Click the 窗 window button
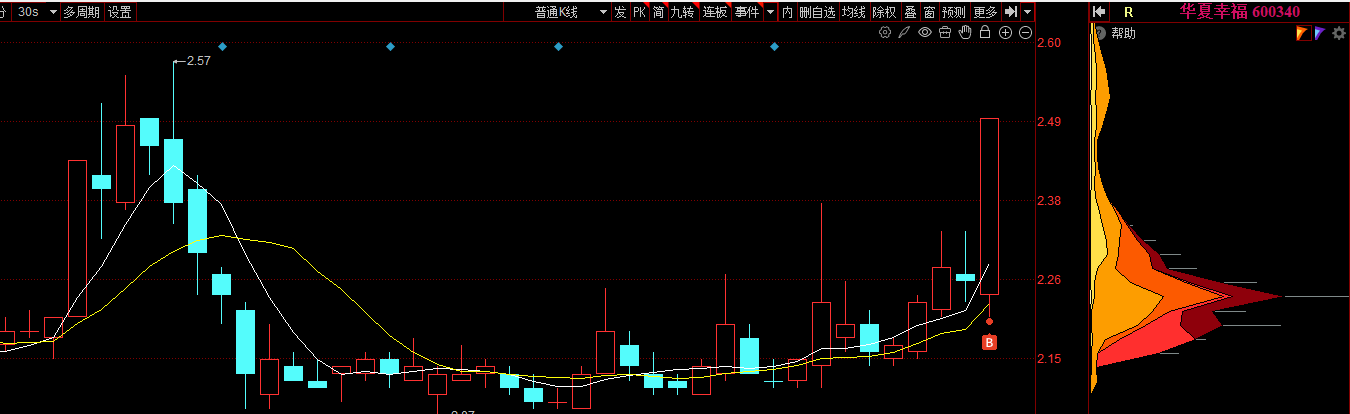 tap(929, 12)
